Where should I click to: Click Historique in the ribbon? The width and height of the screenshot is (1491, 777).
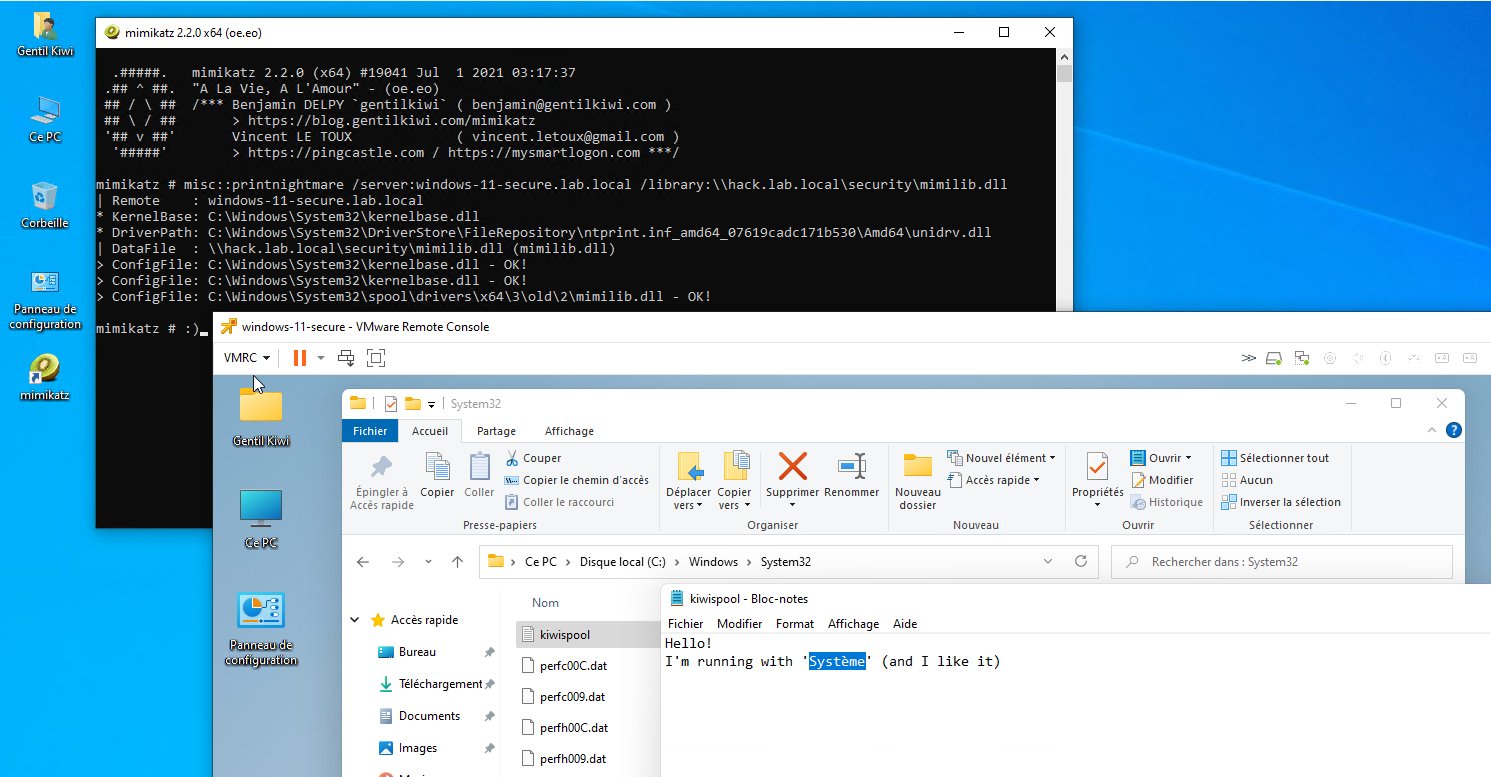(x=1166, y=502)
